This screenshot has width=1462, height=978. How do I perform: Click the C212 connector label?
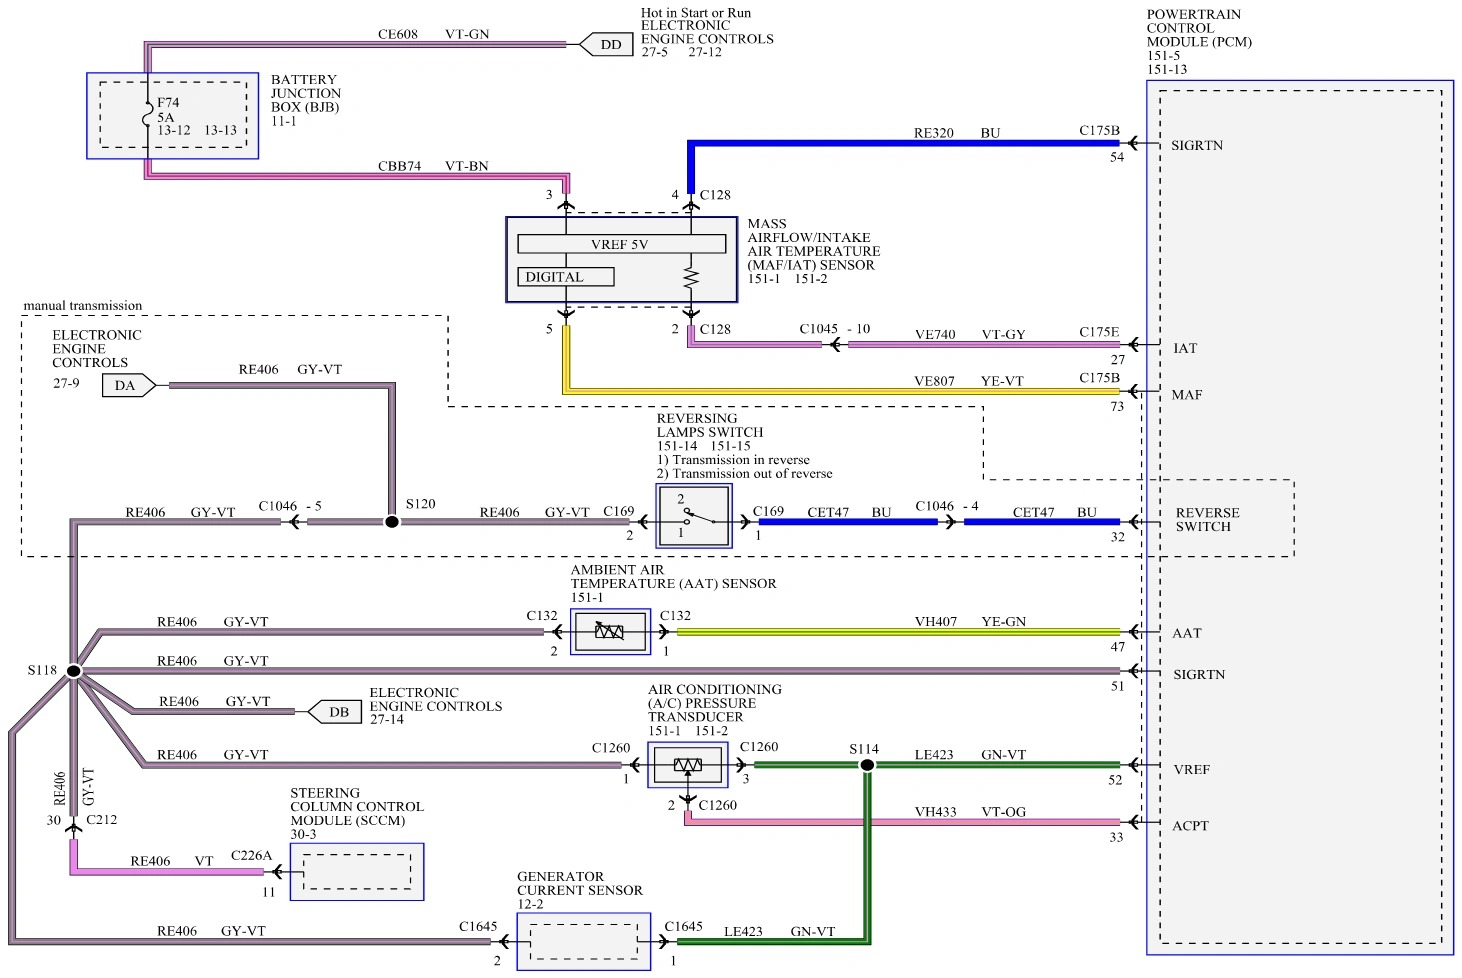tap(102, 820)
